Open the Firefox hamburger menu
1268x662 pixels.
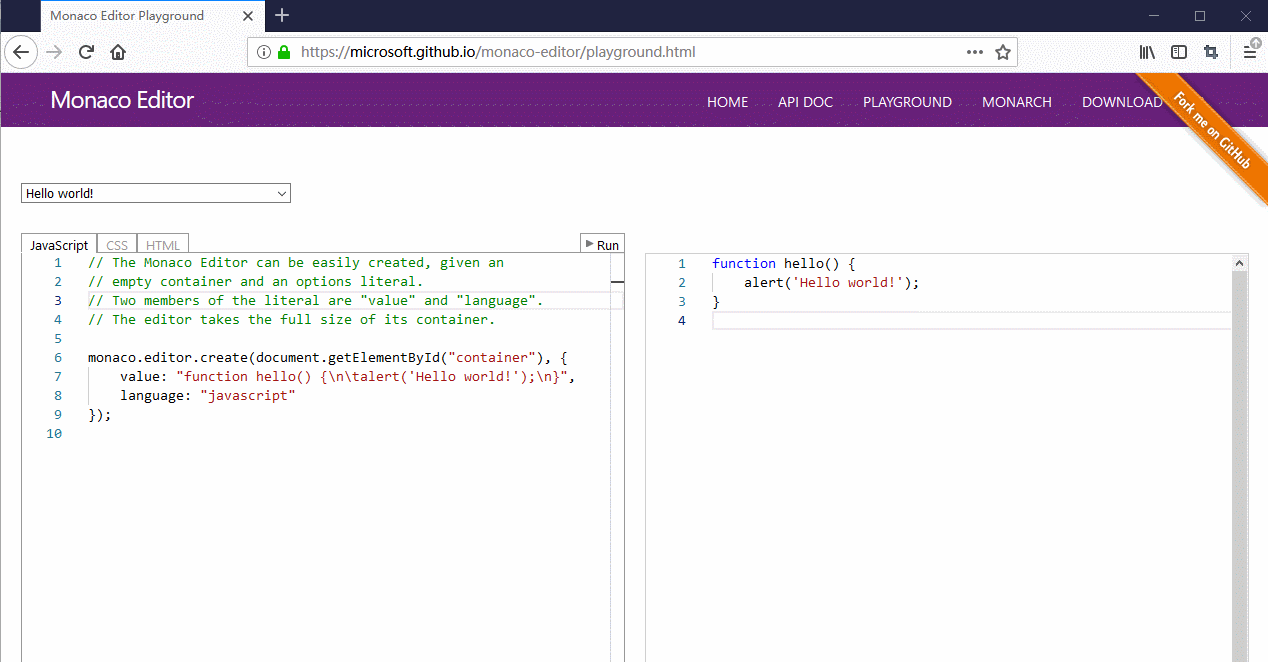click(1247, 52)
